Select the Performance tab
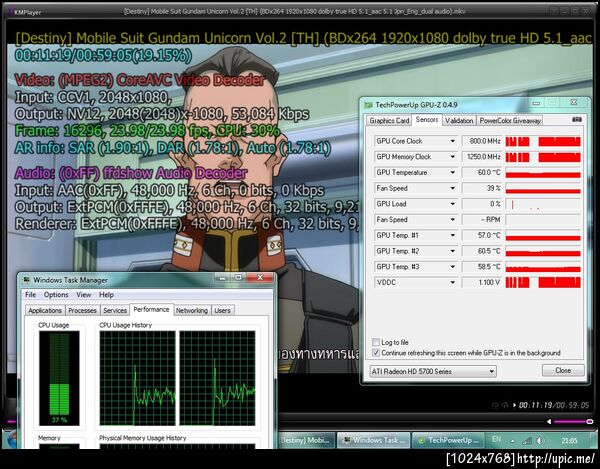 (x=151, y=309)
